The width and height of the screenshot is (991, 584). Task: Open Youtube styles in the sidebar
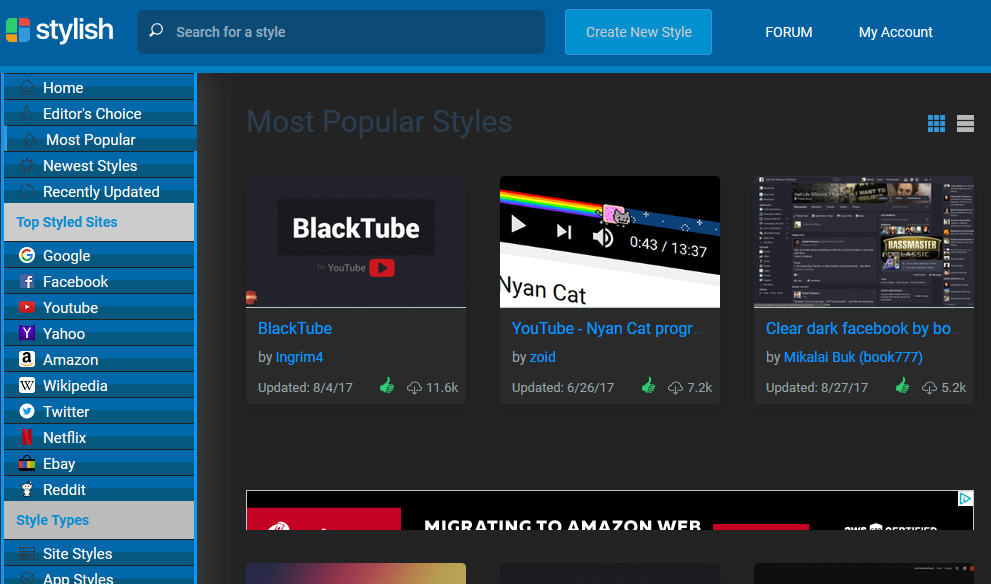(100, 307)
